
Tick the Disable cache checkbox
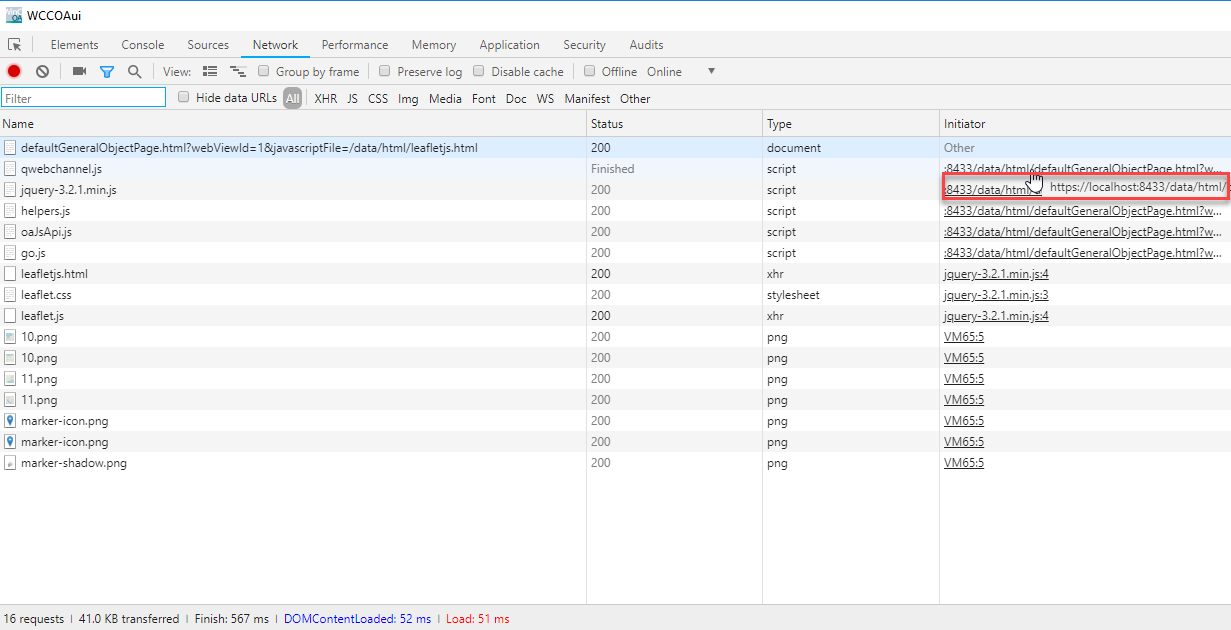point(479,71)
